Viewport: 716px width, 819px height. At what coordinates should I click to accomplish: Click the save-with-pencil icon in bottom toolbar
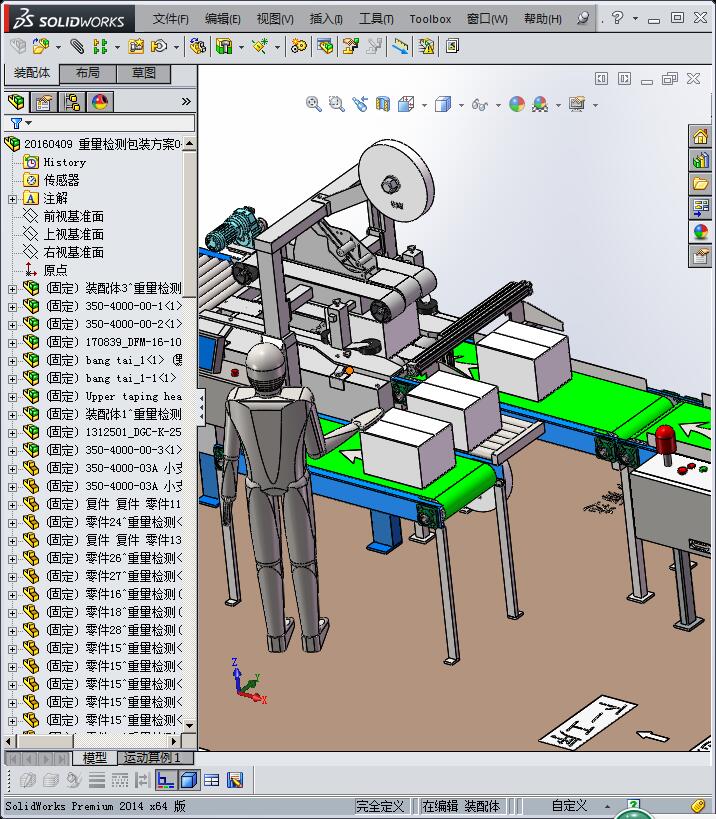pyautogui.click(x=235, y=780)
